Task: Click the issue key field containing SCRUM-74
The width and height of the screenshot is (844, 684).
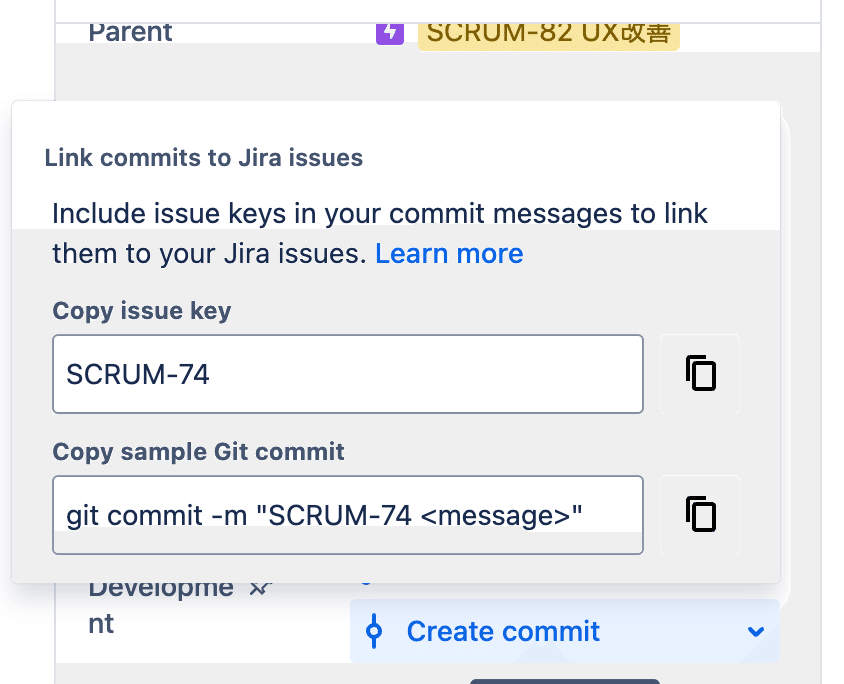Action: pos(347,374)
